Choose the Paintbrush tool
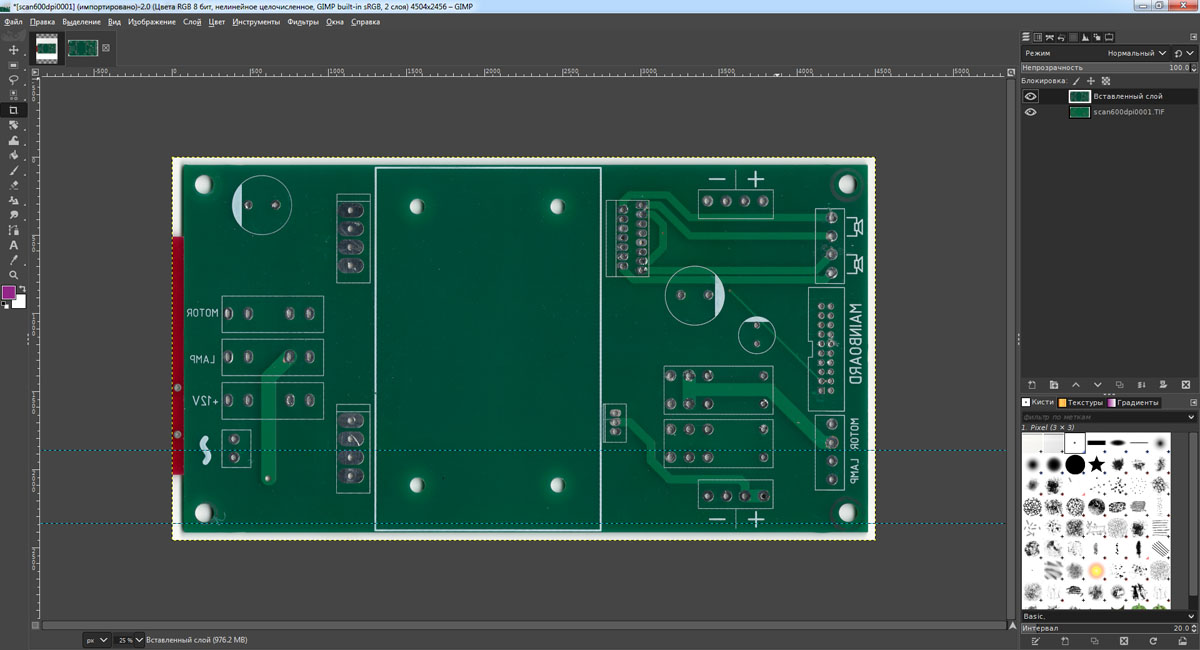 click(14, 170)
